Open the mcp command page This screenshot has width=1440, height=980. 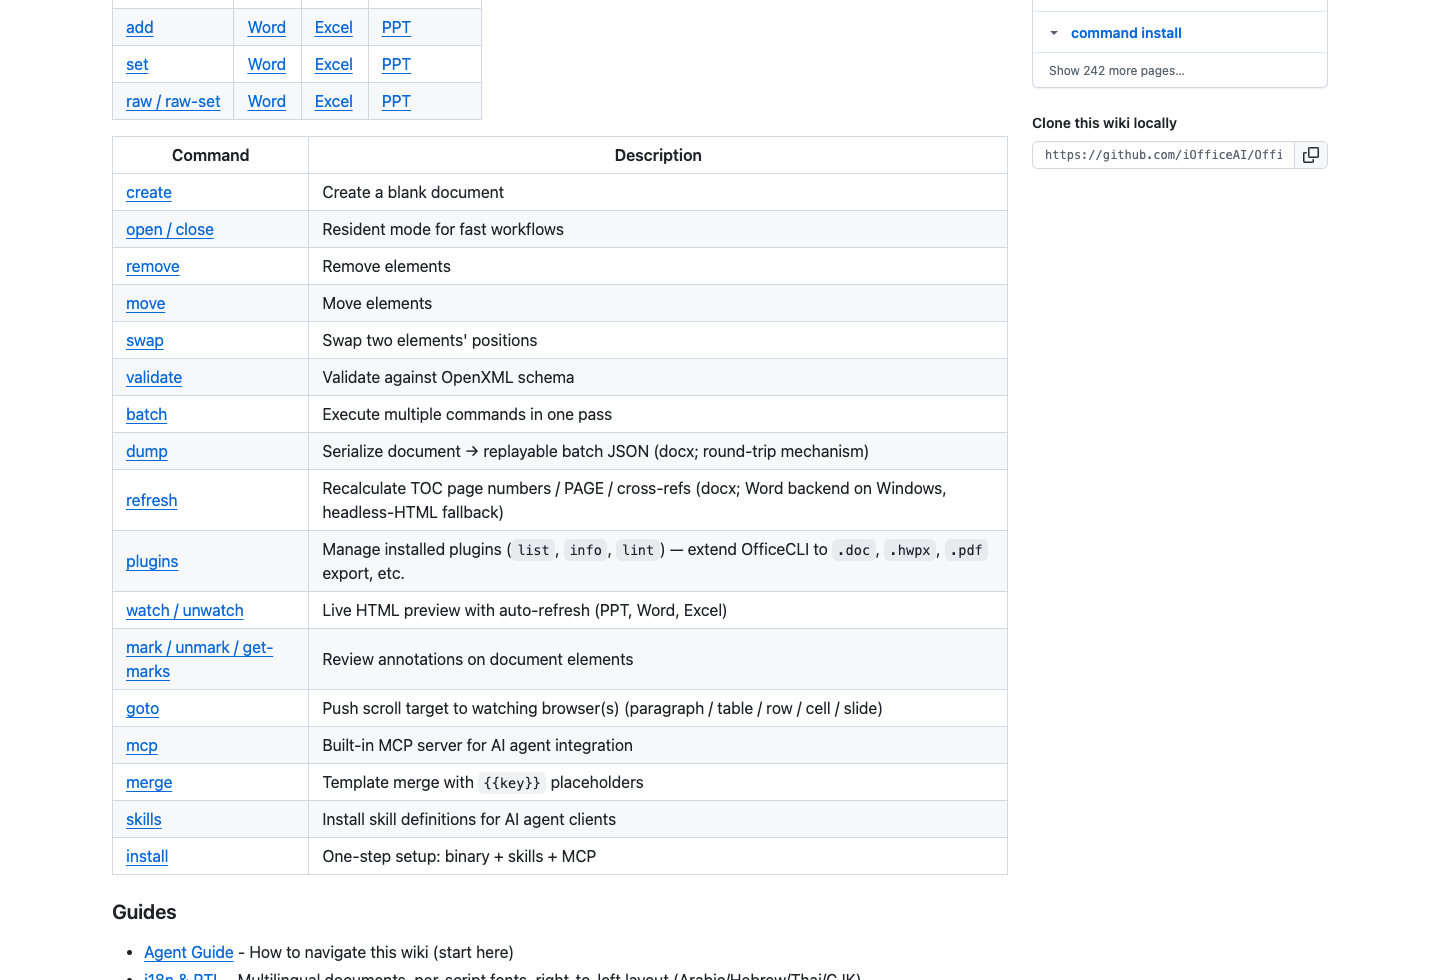(142, 746)
